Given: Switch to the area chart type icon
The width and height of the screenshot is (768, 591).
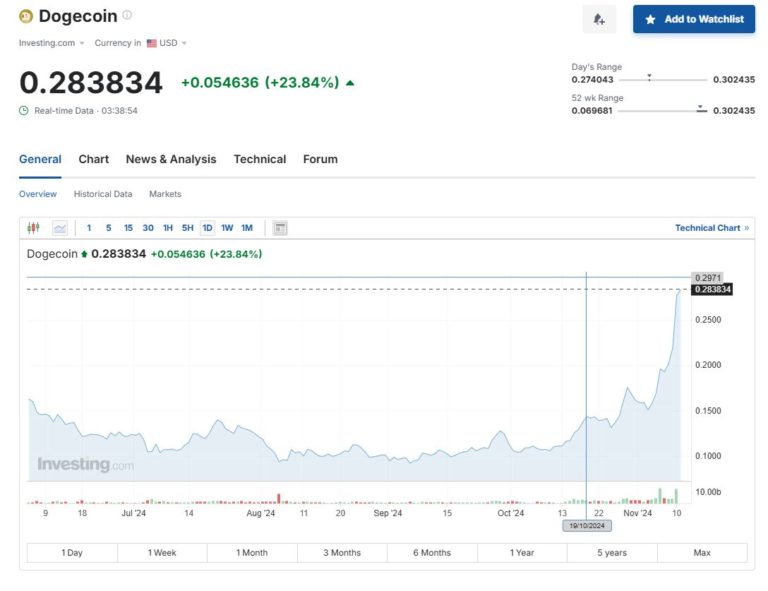Looking at the screenshot, I should pyautogui.click(x=60, y=228).
